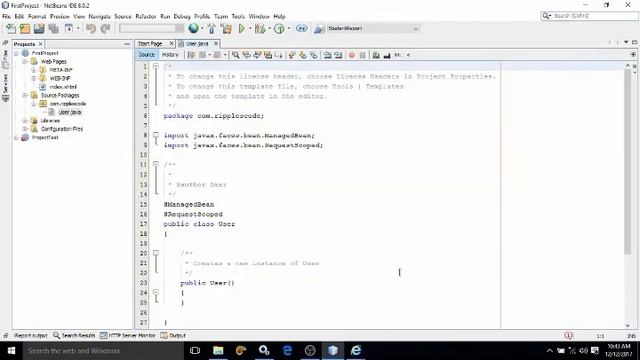
Task: Open the Navigate menu
Action: [x=100, y=16]
